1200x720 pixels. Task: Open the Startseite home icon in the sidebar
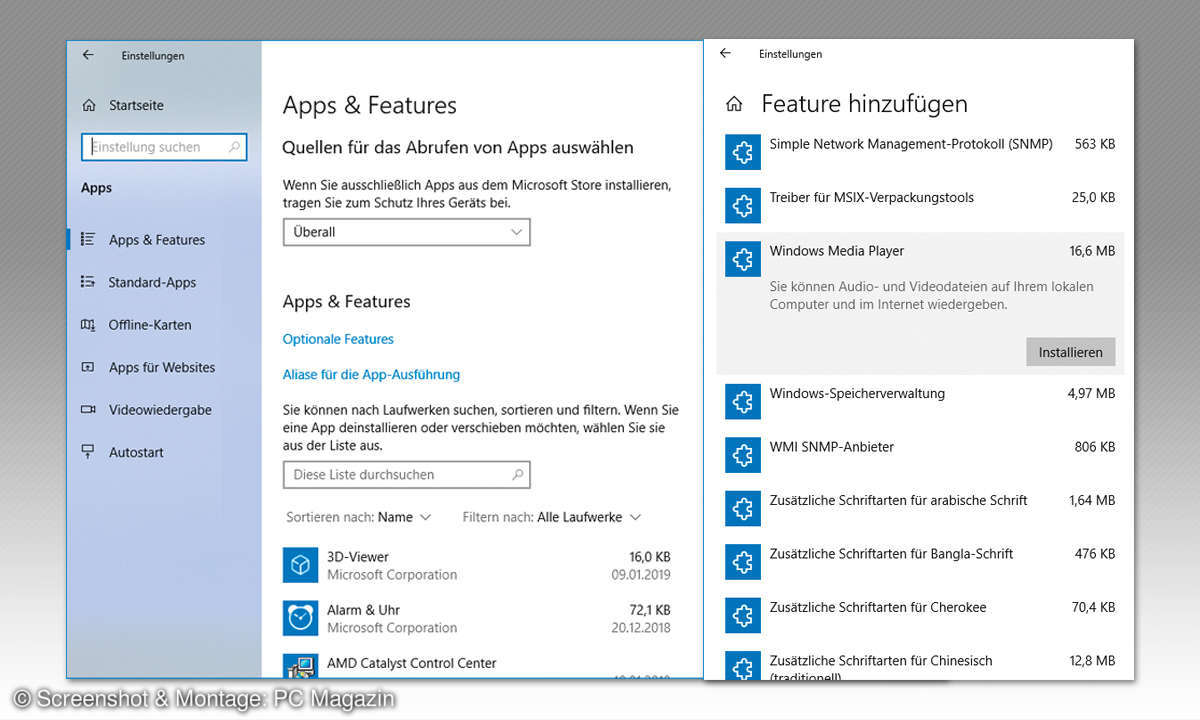(89, 105)
